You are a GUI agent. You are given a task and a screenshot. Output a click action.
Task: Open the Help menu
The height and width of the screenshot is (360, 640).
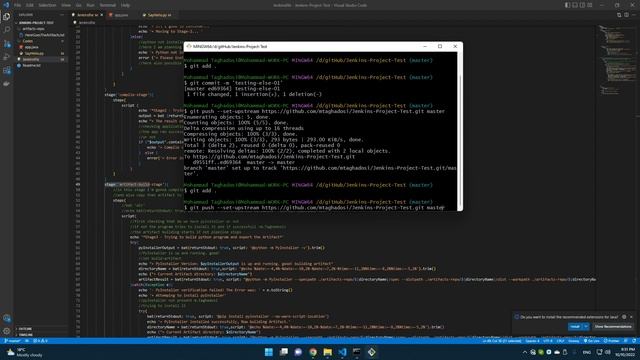click(125, 5)
